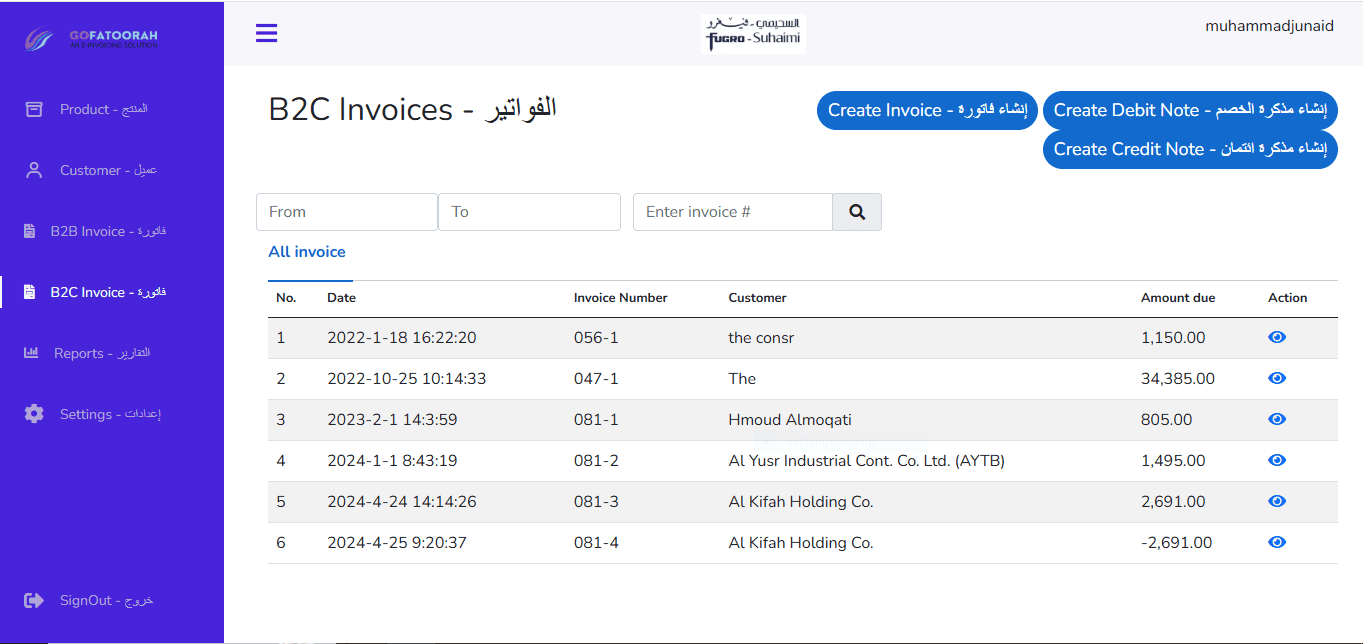Click the search magnifier icon button
1363x644 pixels.
[x=857, y=212]
